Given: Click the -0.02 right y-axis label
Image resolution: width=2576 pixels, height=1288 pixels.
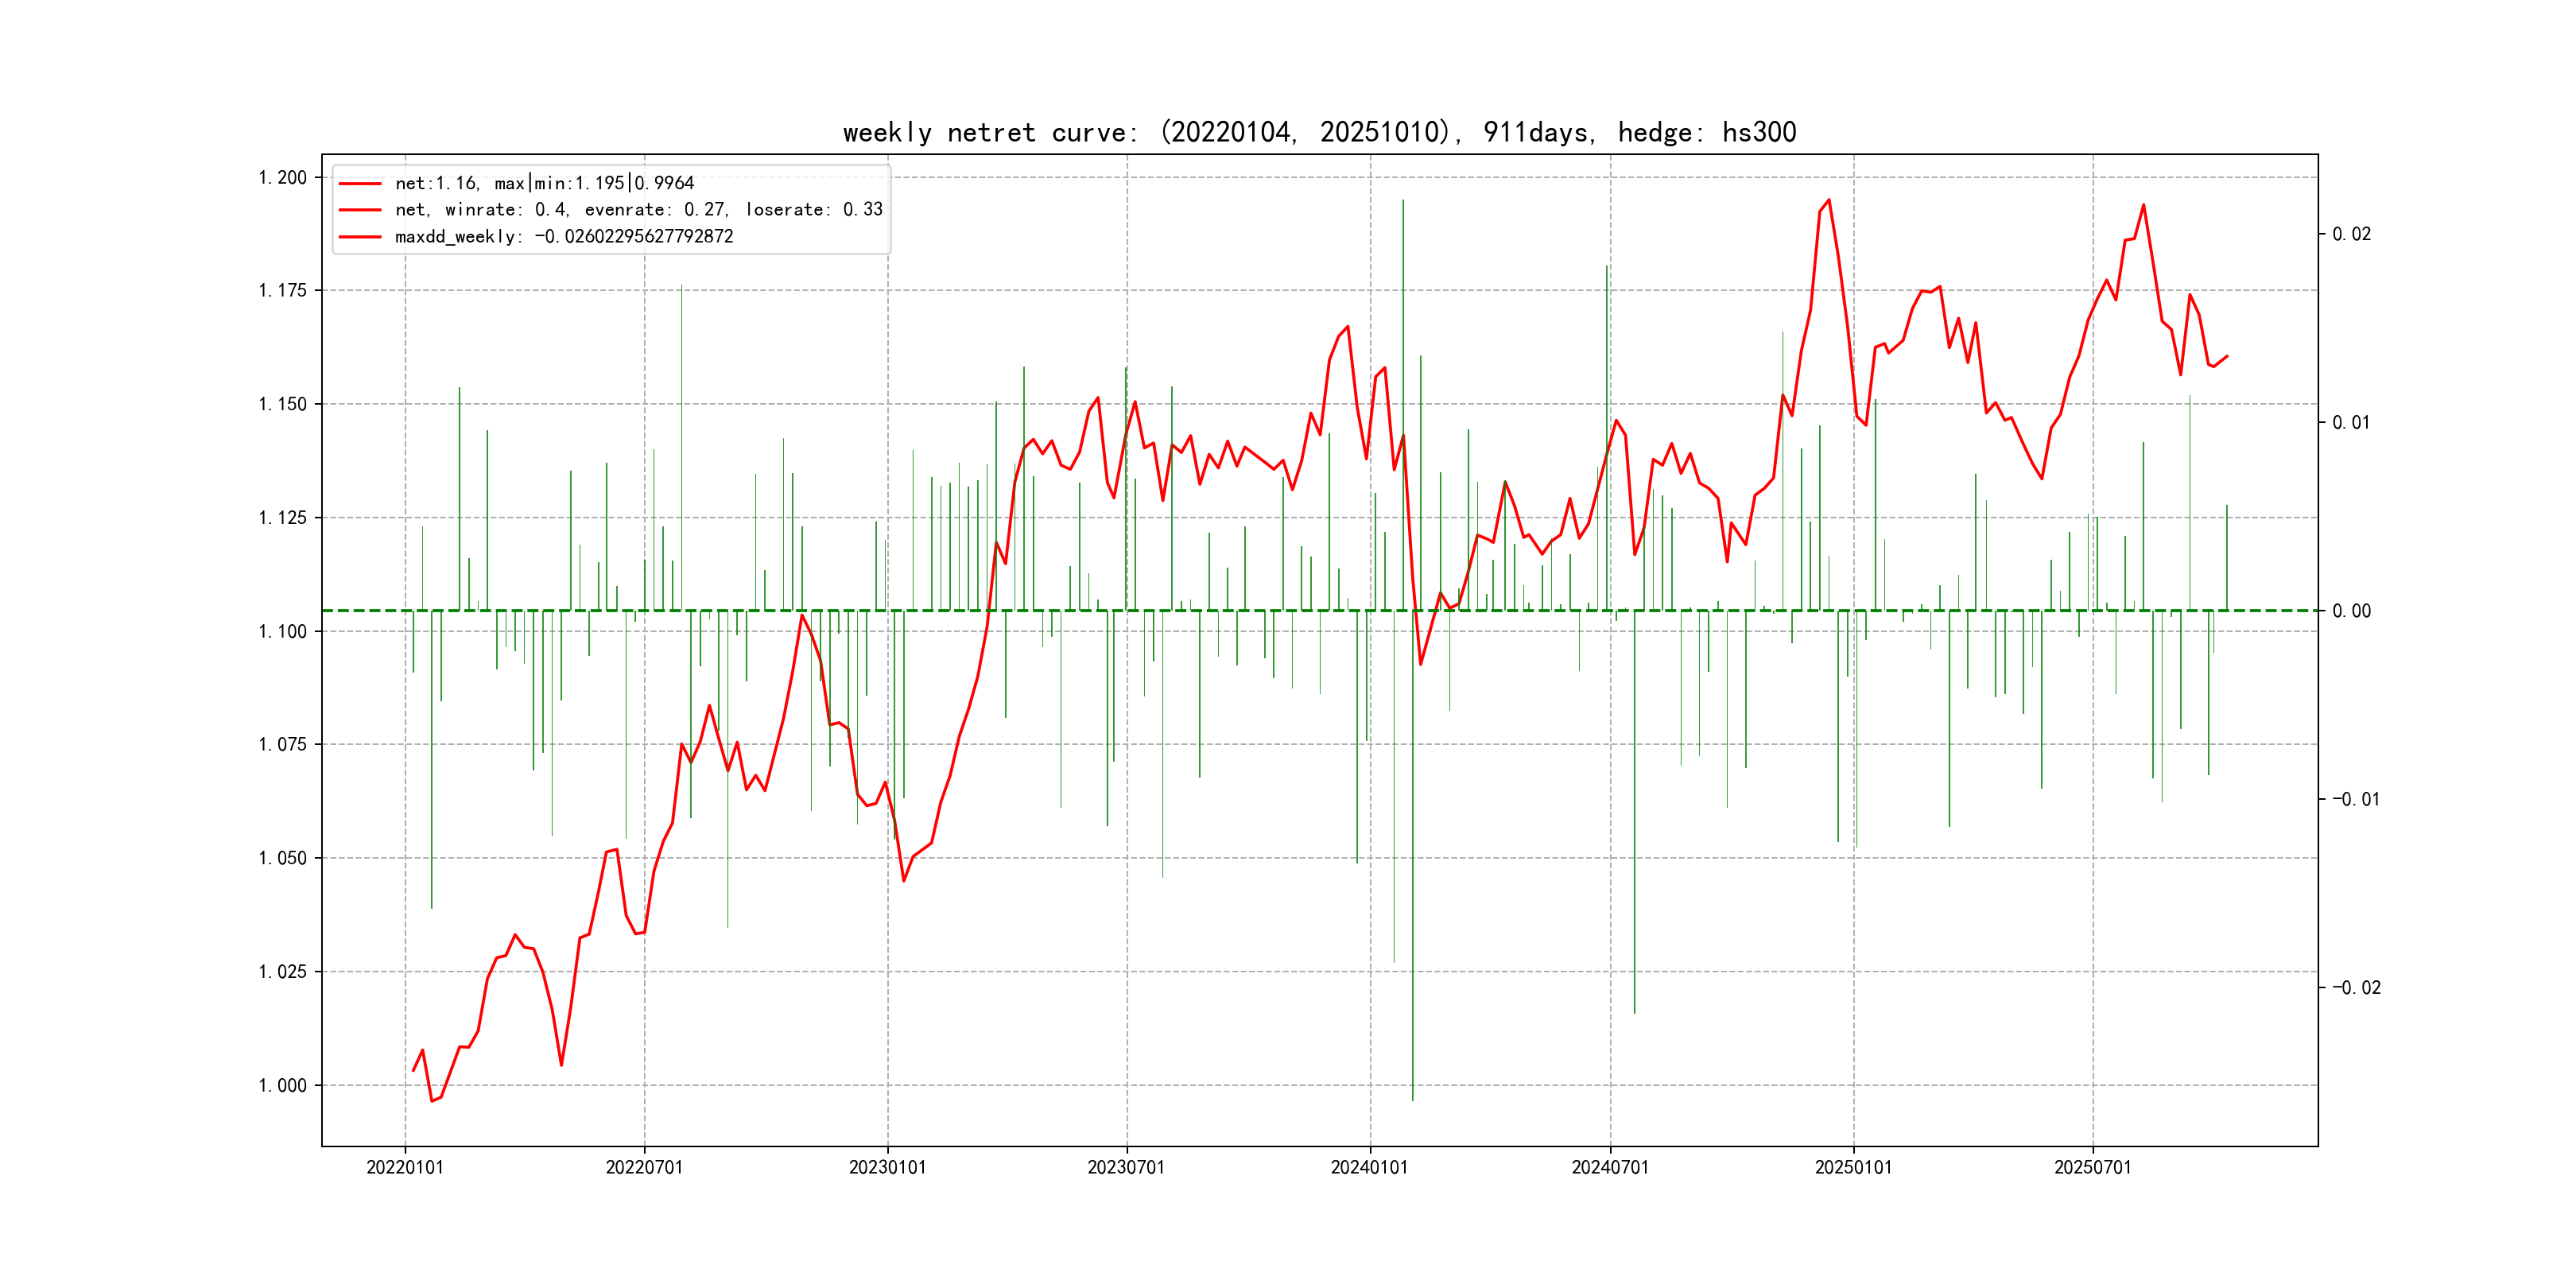Looking at the screenshot, I should pos(2356,987).
